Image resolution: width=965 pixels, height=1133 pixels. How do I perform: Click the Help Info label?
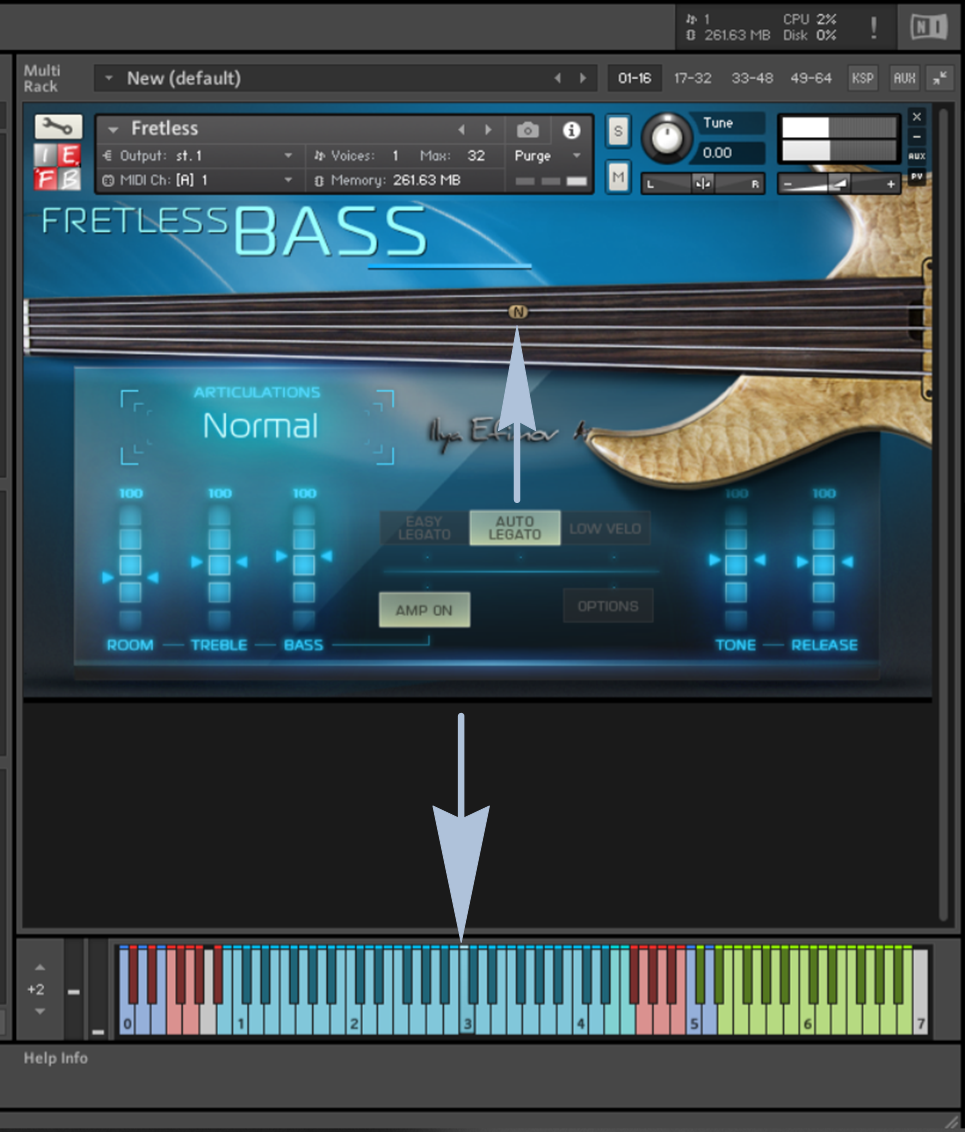click(56, 1058)
